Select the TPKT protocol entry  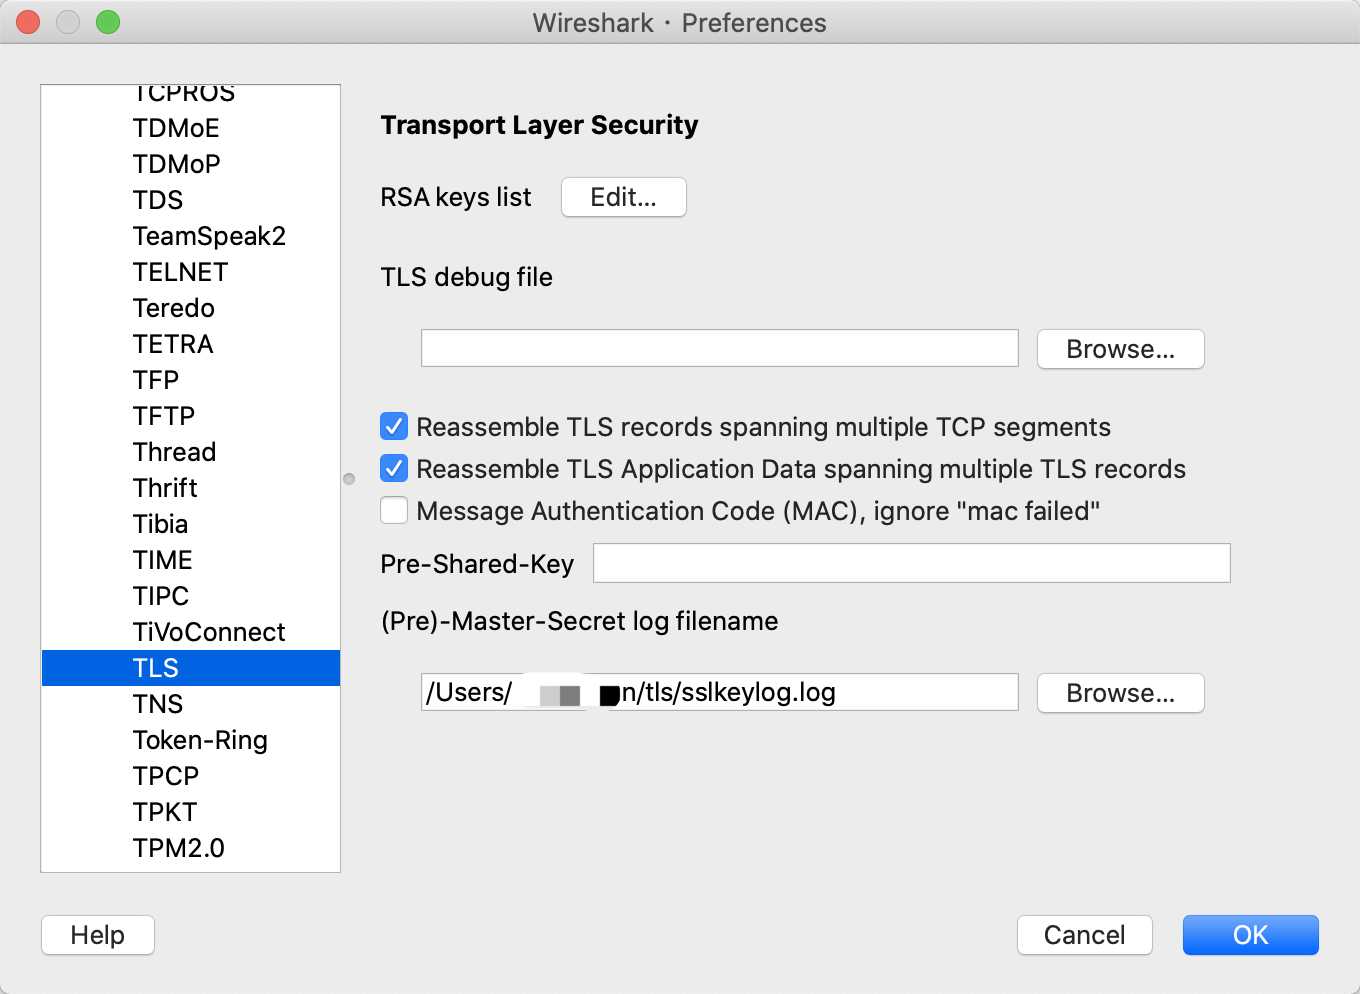[x=190, y=812]
